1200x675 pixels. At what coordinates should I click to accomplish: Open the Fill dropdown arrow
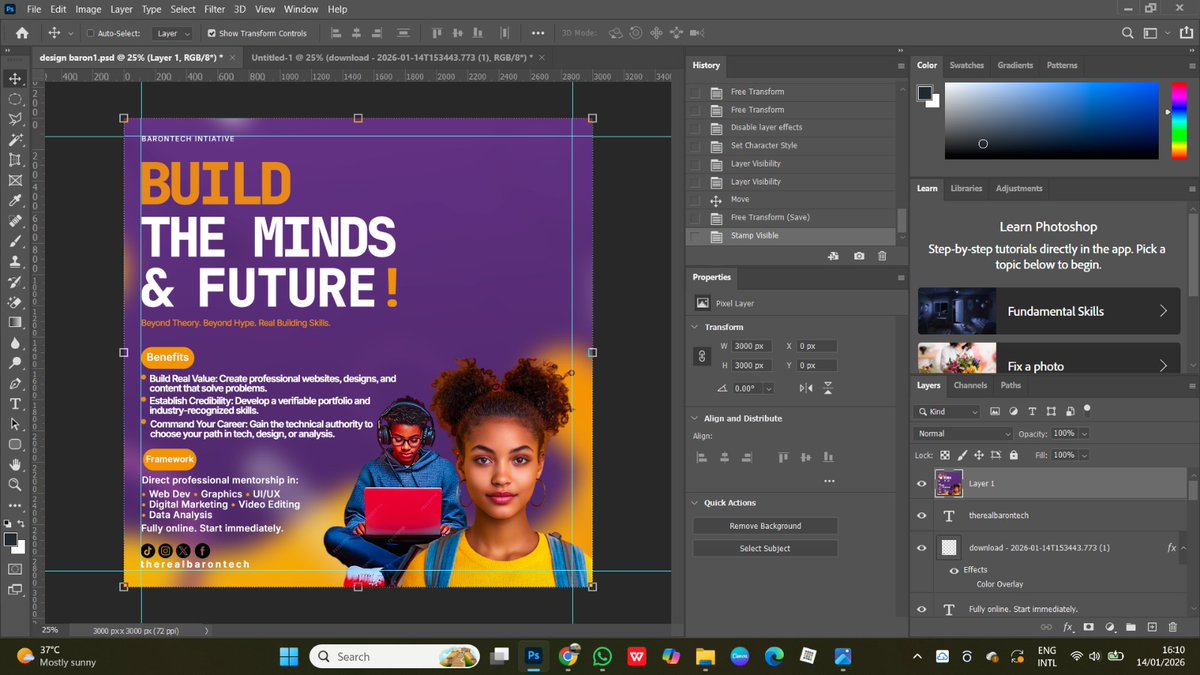click(1084, 455)
